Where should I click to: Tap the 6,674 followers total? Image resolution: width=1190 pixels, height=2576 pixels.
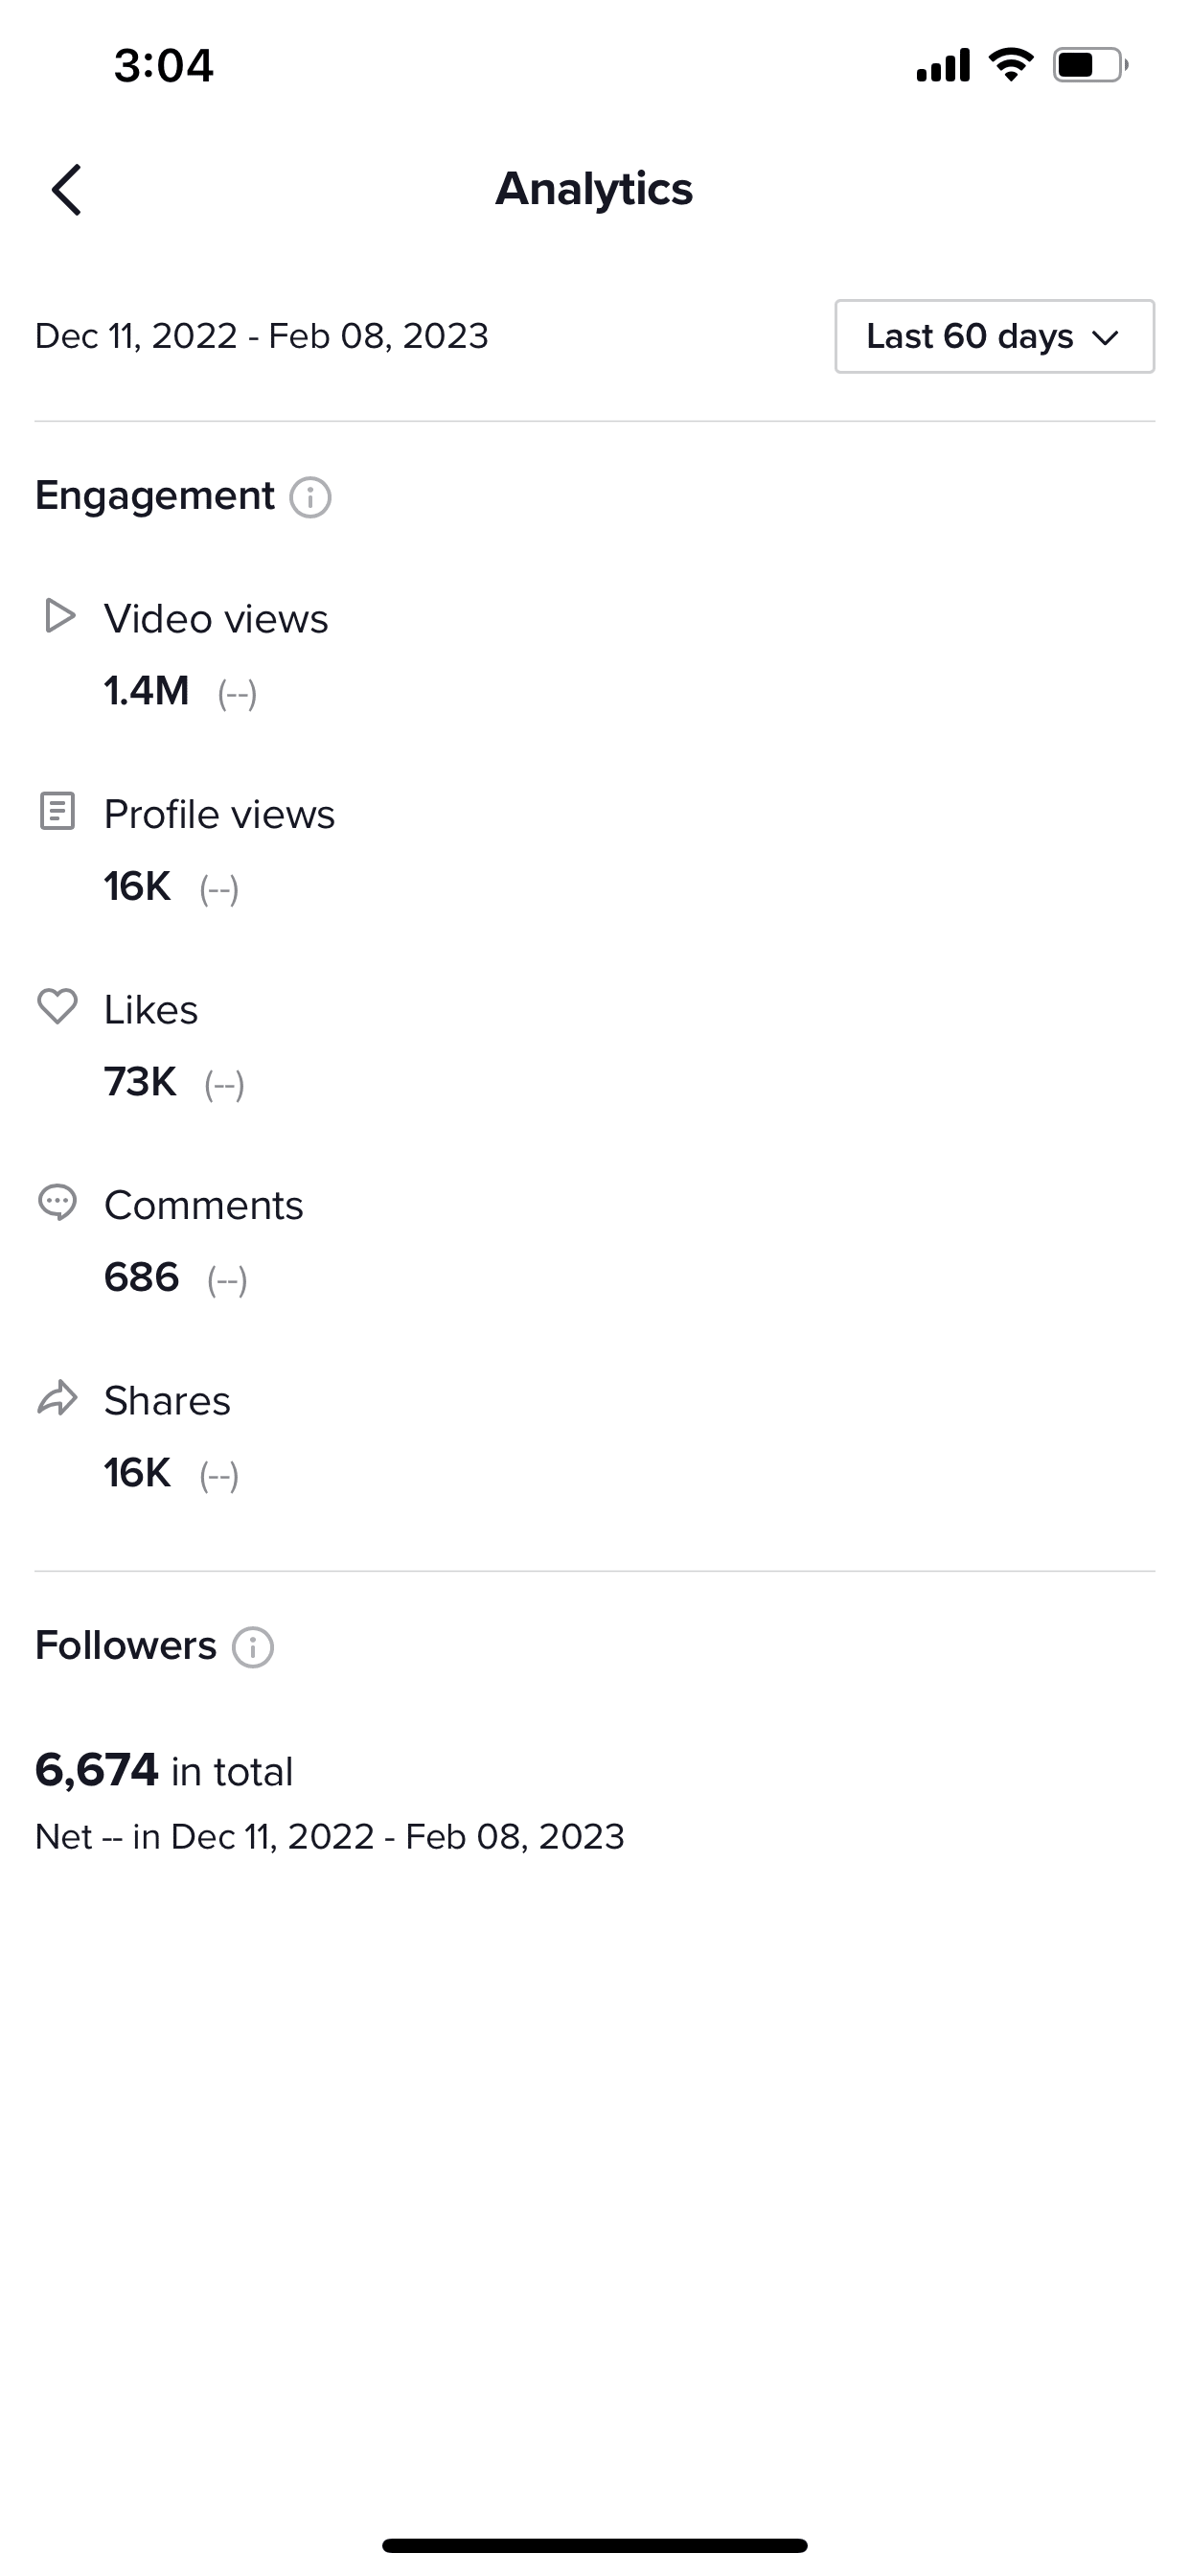pyautogui.click(x=97, y=1770)
